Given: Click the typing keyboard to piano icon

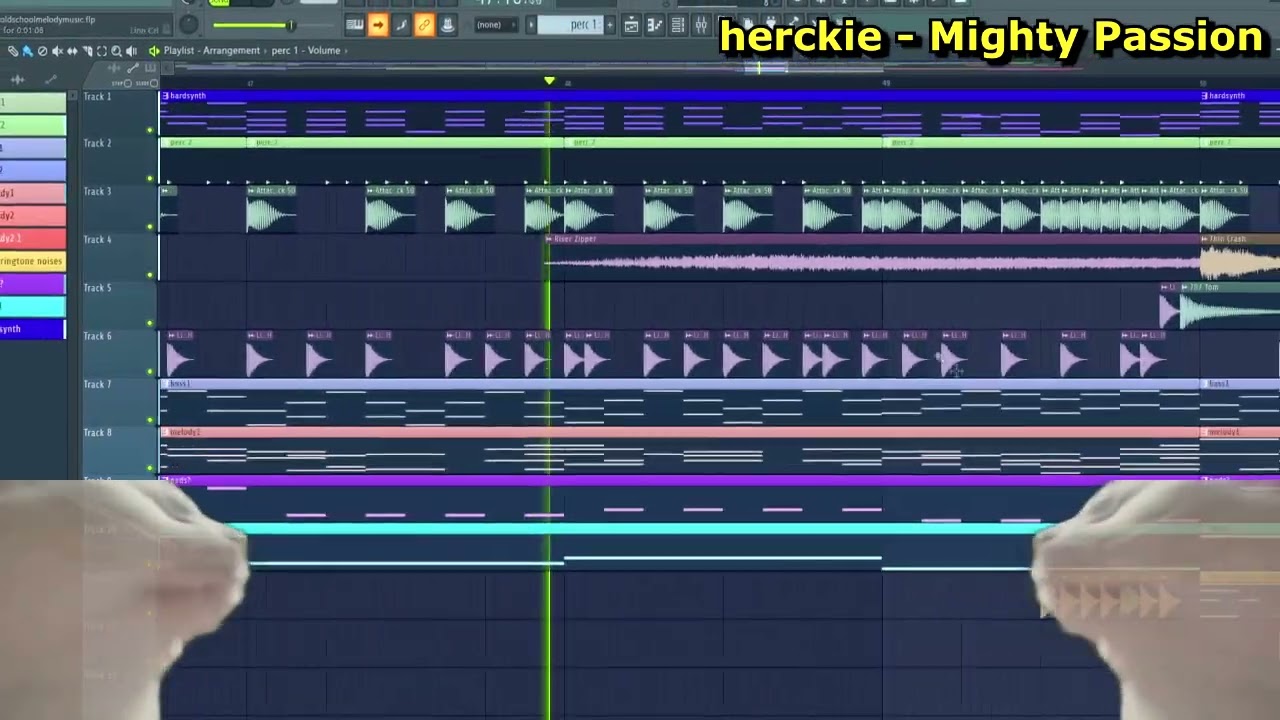Looking at the screenshot, I should point(354,25).
